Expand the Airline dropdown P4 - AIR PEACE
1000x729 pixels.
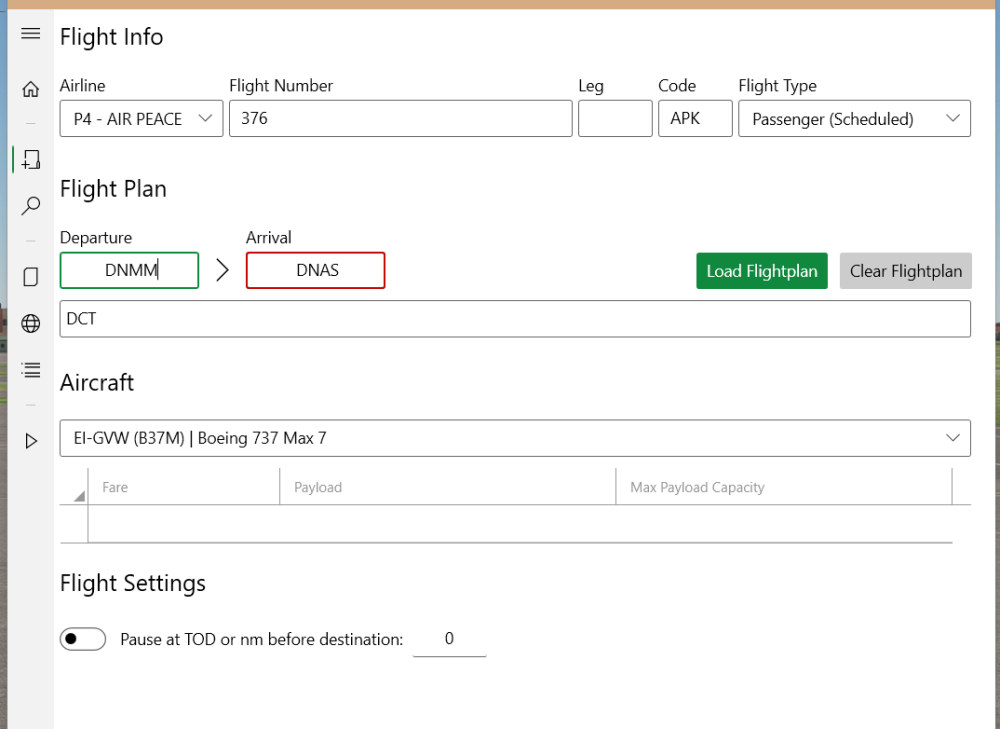point(141,119)
